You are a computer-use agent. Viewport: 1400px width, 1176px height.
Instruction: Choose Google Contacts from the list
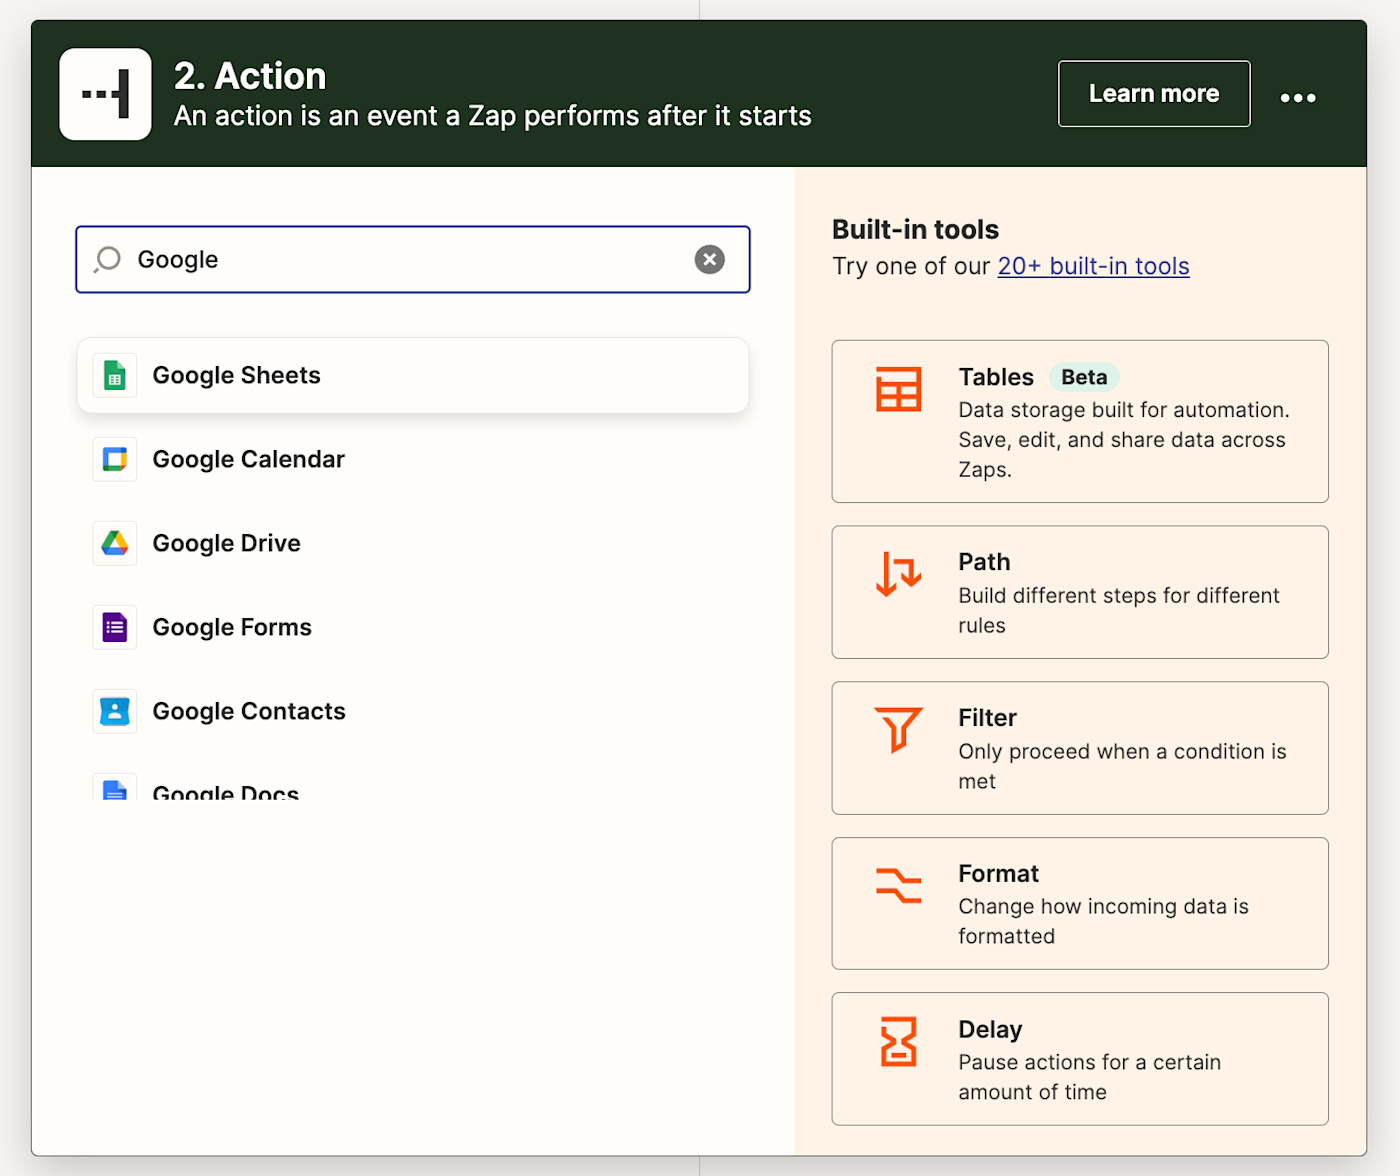click(x=248, y=712)
